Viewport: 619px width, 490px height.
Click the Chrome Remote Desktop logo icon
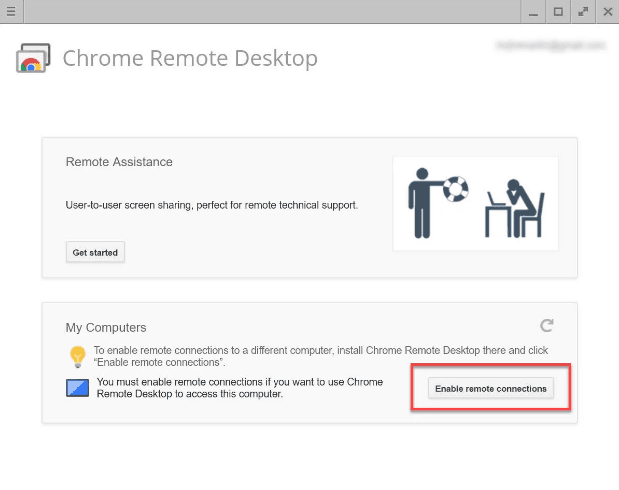[33, 59]
